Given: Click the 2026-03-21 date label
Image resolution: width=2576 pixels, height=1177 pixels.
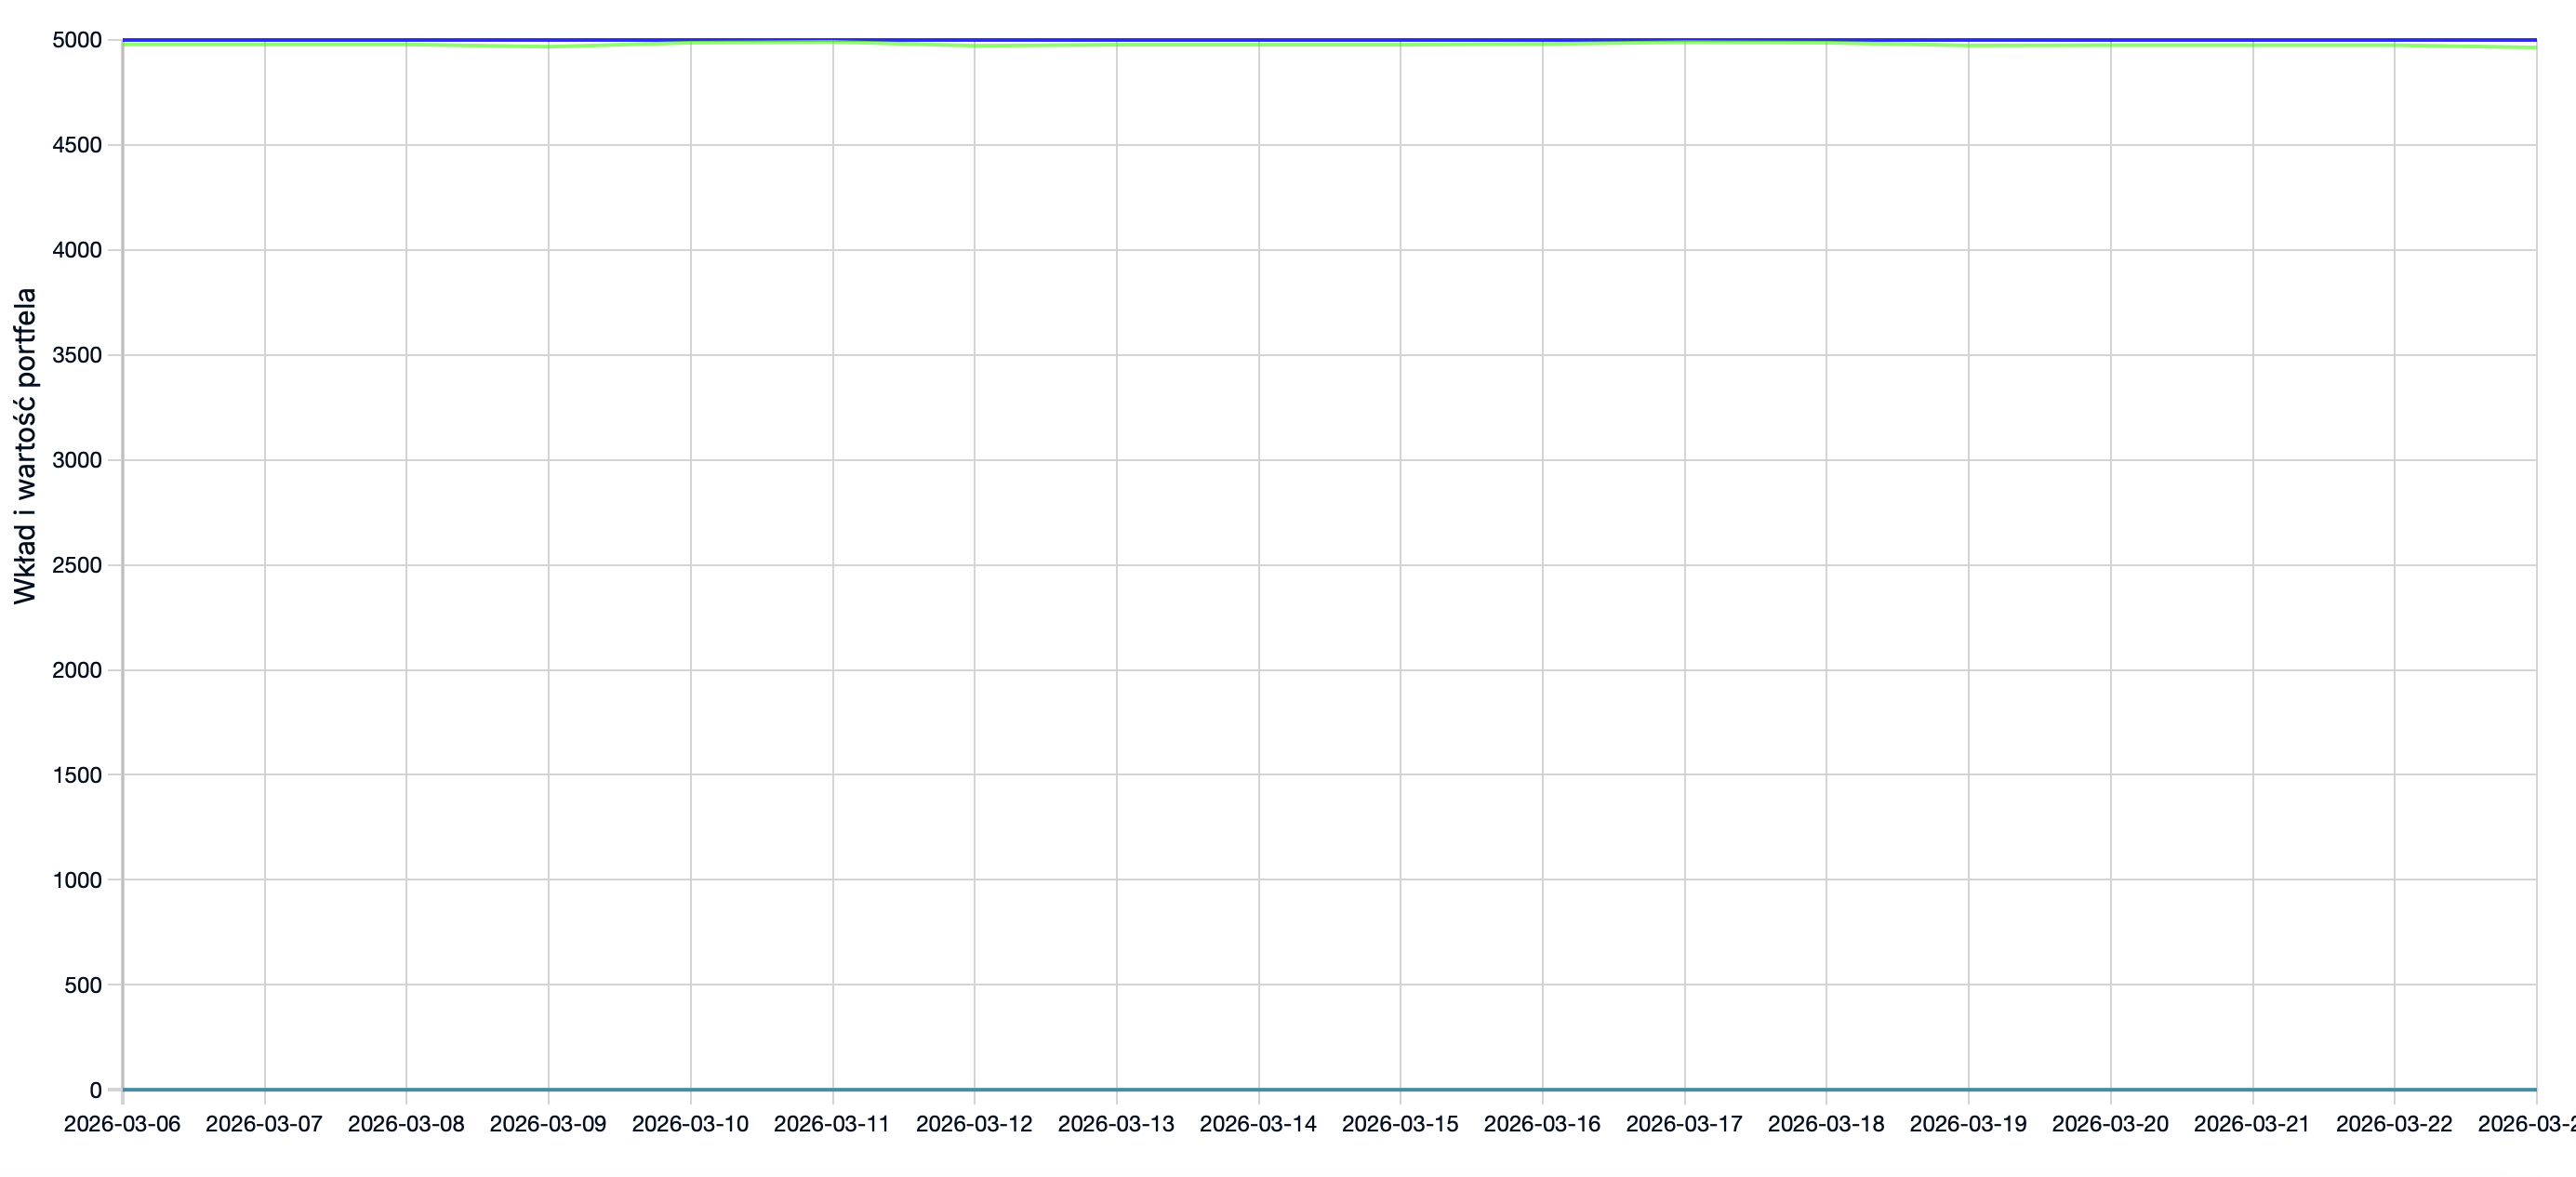Looking at the screenshot, I should 2252,1124.
